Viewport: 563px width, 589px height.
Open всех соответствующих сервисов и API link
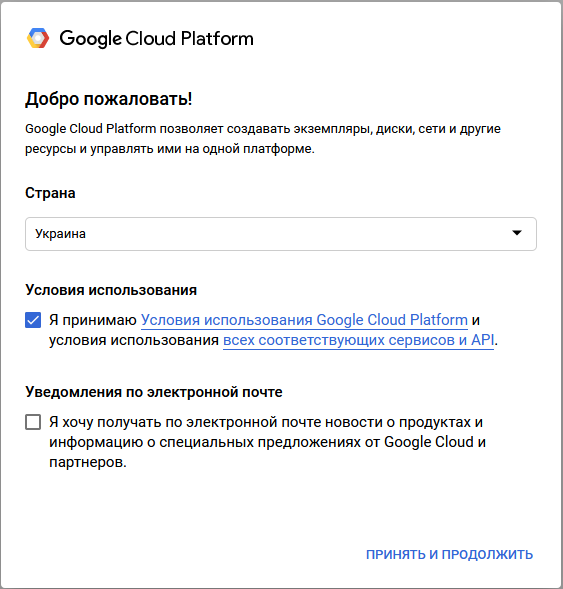(x=358, y=340)
